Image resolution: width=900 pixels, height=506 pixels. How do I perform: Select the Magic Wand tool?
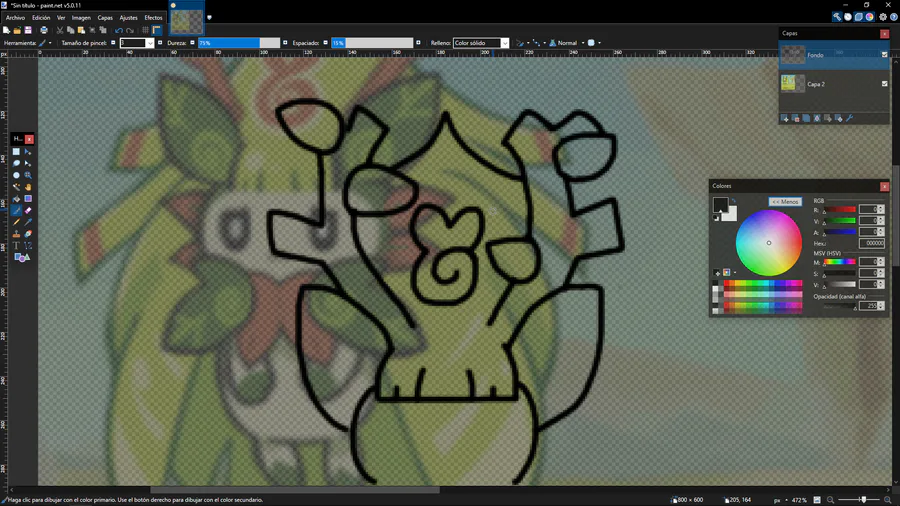(x=16, y=187)
